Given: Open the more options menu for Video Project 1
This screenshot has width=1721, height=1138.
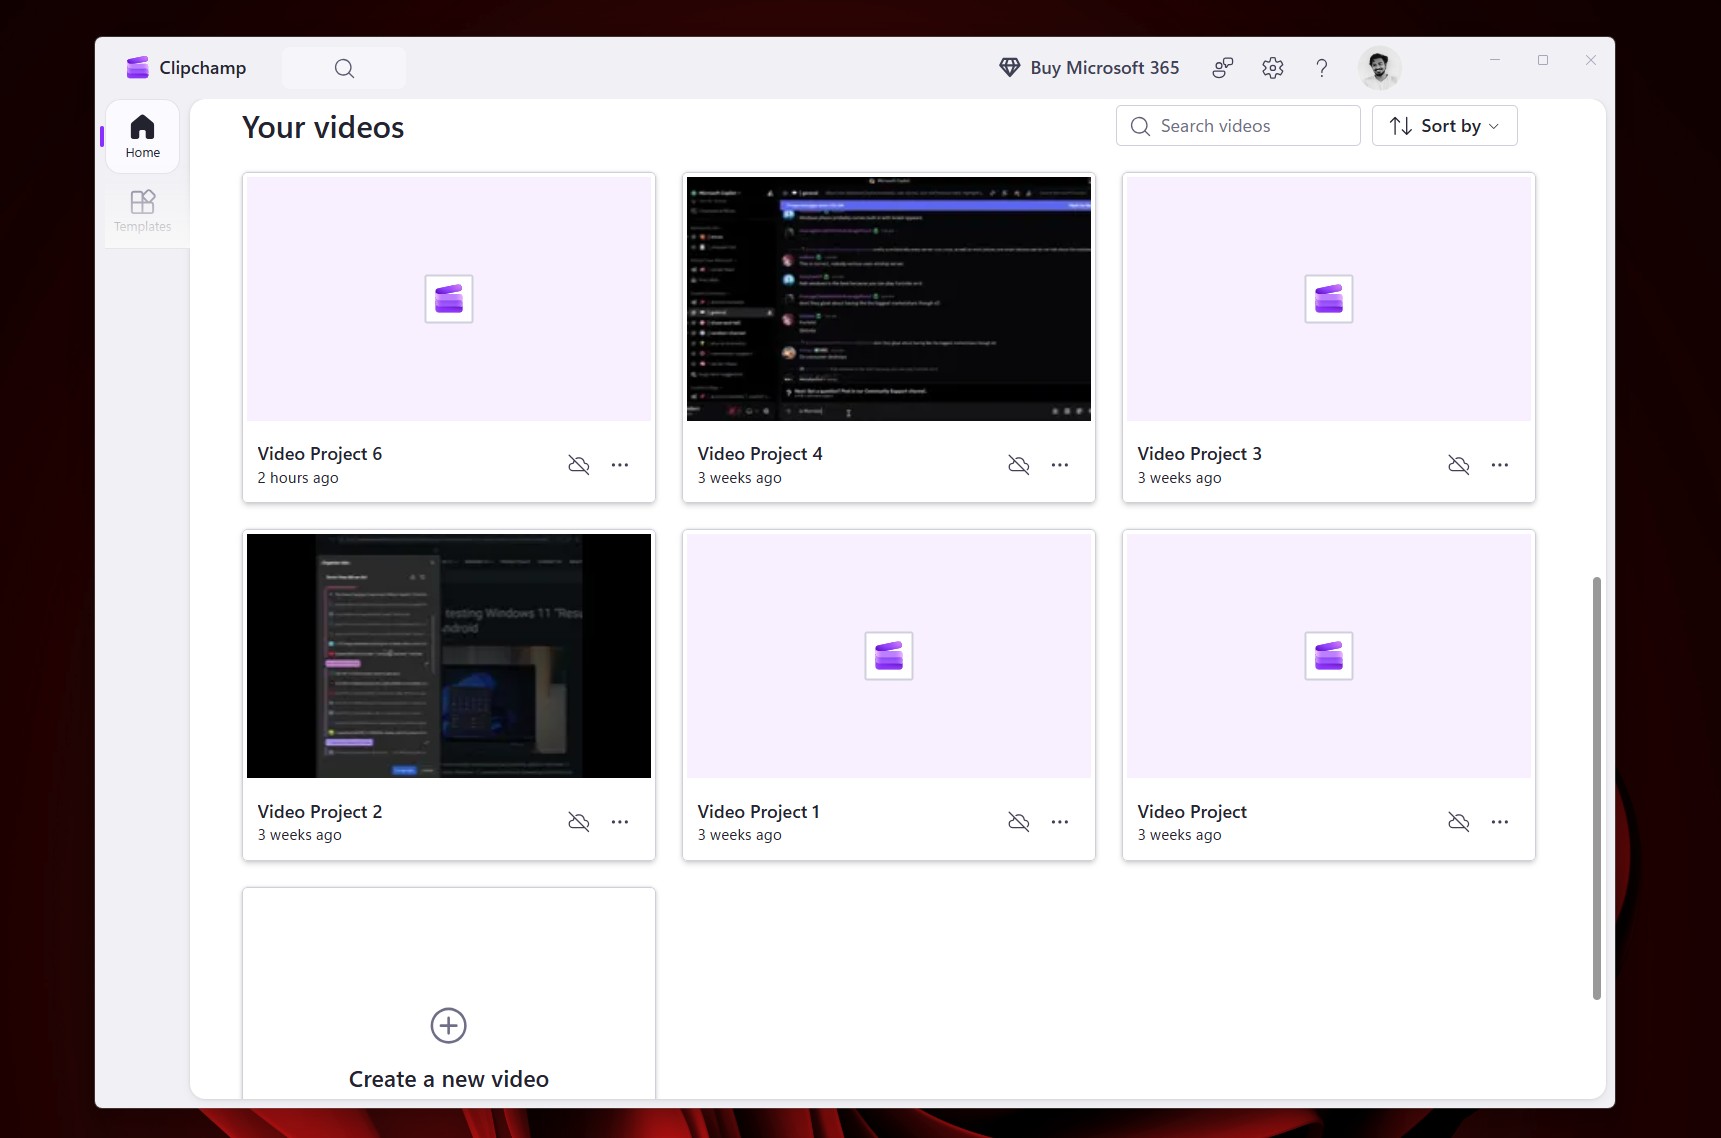Looking at the screenshot, I should 1060,821.
